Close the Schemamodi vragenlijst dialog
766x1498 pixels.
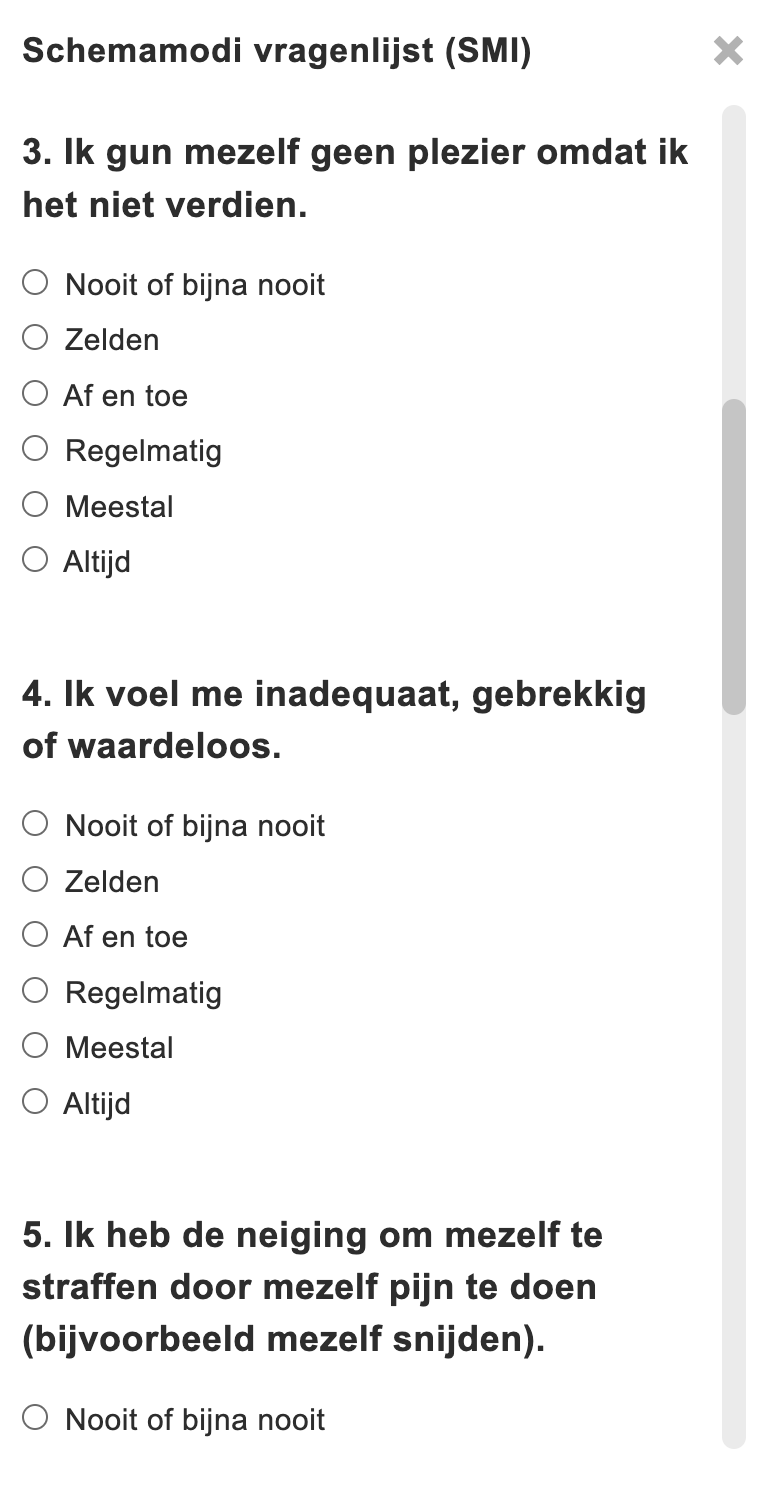click(x=728, y=51)
